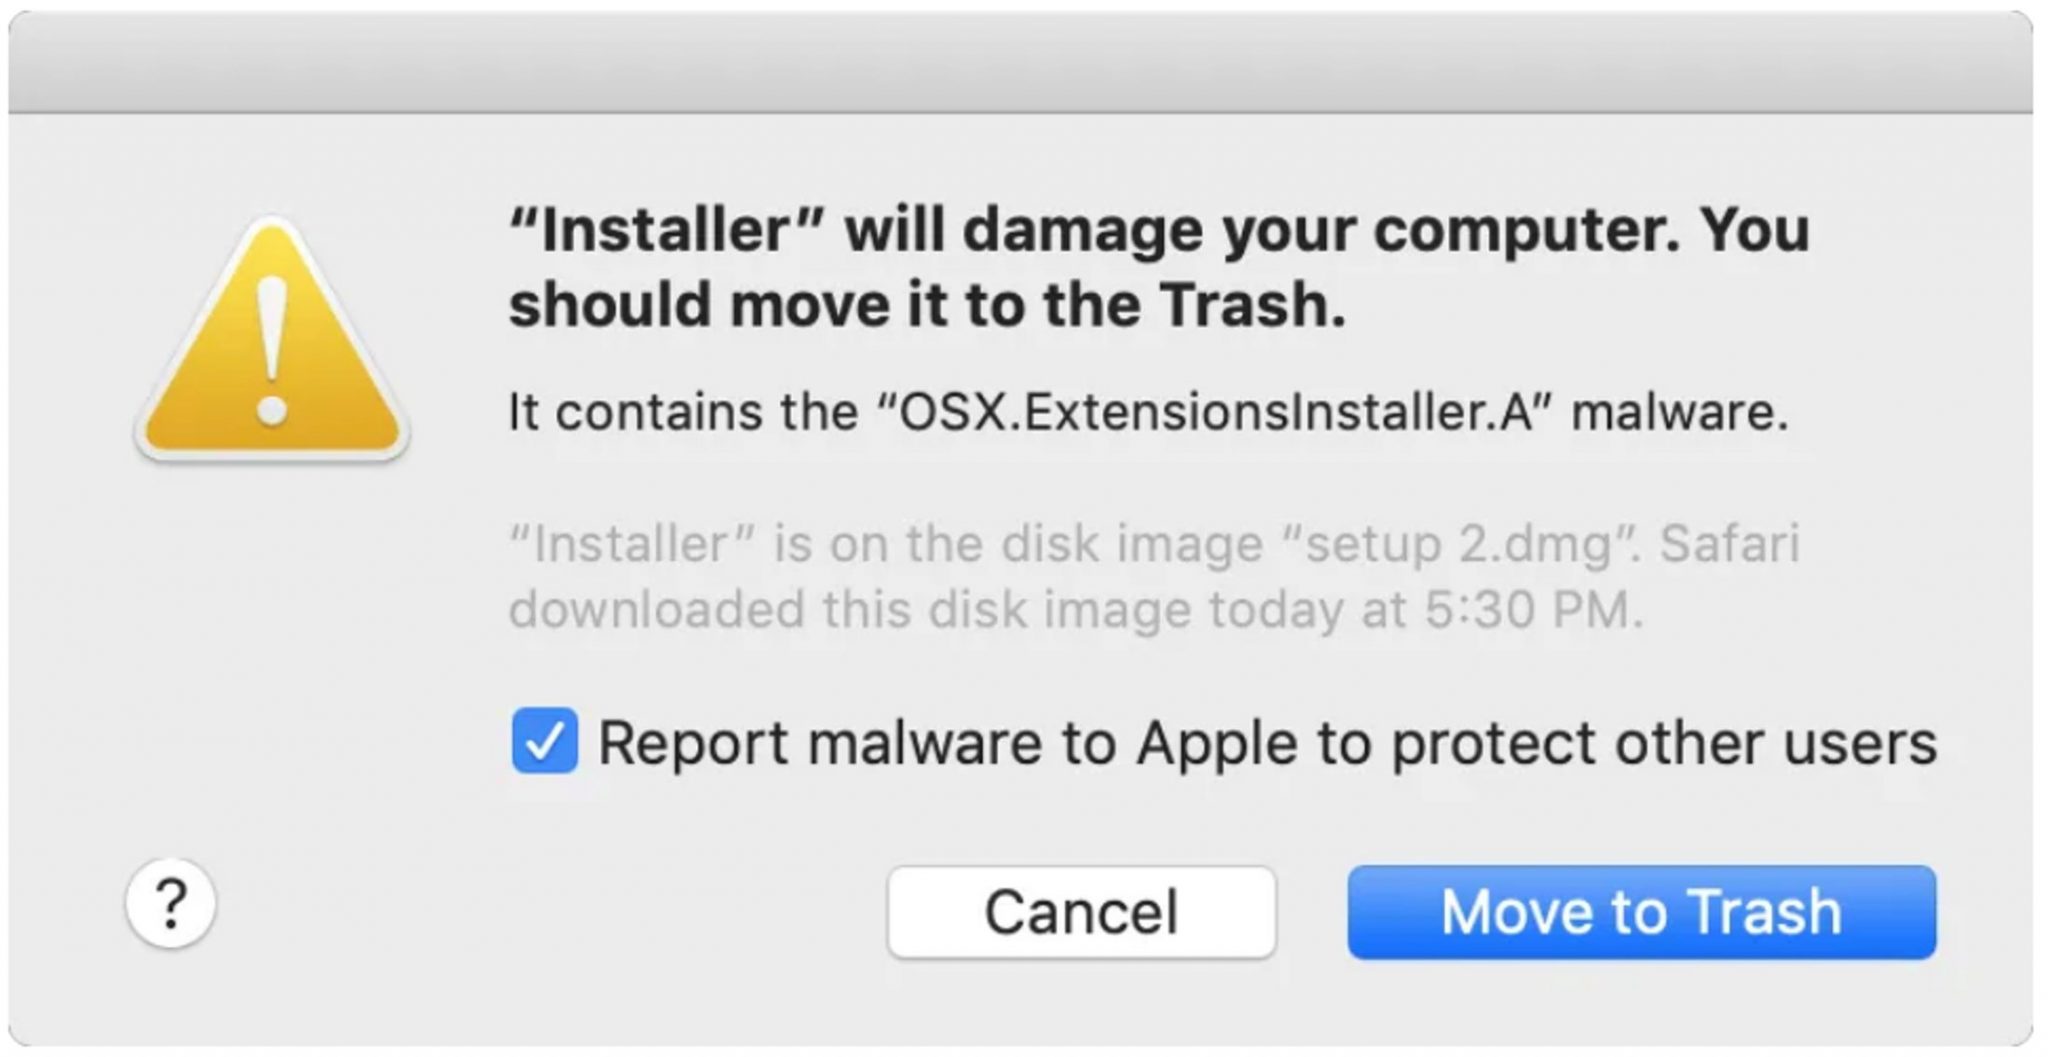
Task: Click the gray "Installer" text about disk image
Action: pyautogui.click(x=632, y=545)
